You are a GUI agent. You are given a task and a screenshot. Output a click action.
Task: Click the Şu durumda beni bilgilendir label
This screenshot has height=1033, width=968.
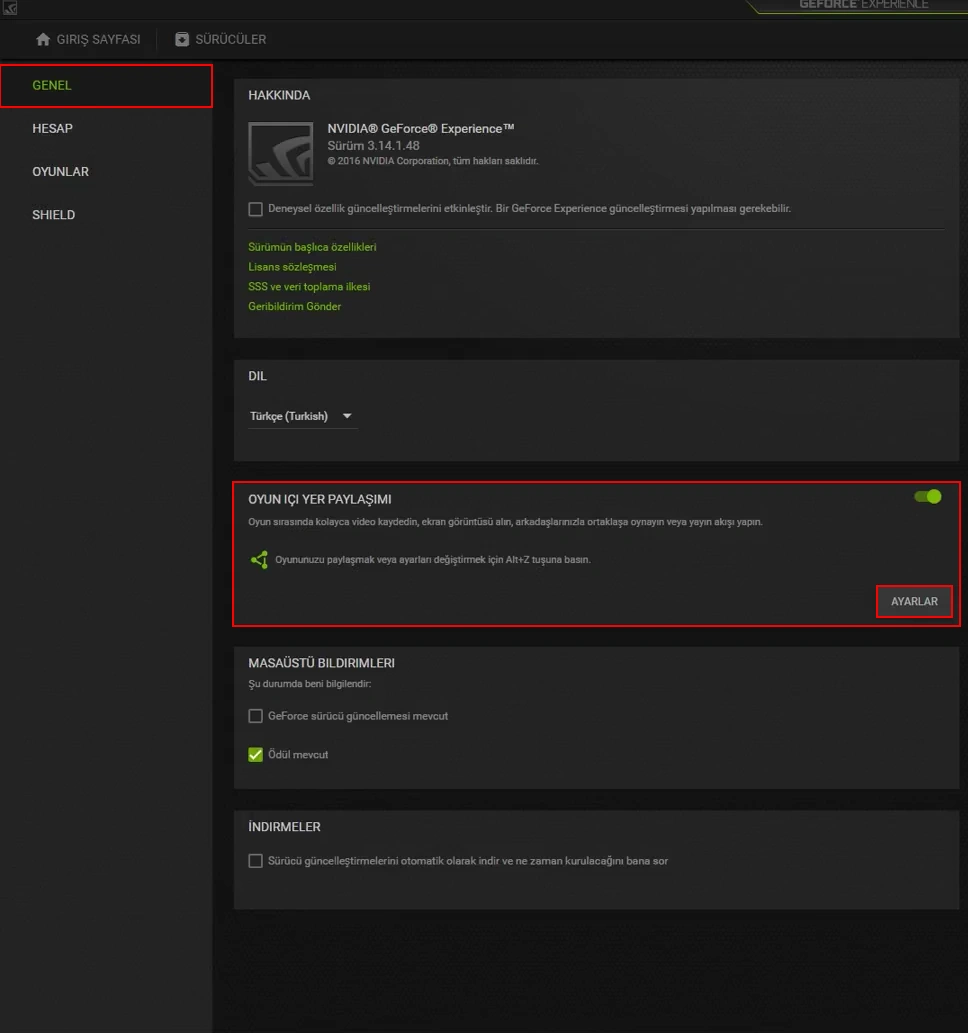pyautogui.click(x=310, y=684)
